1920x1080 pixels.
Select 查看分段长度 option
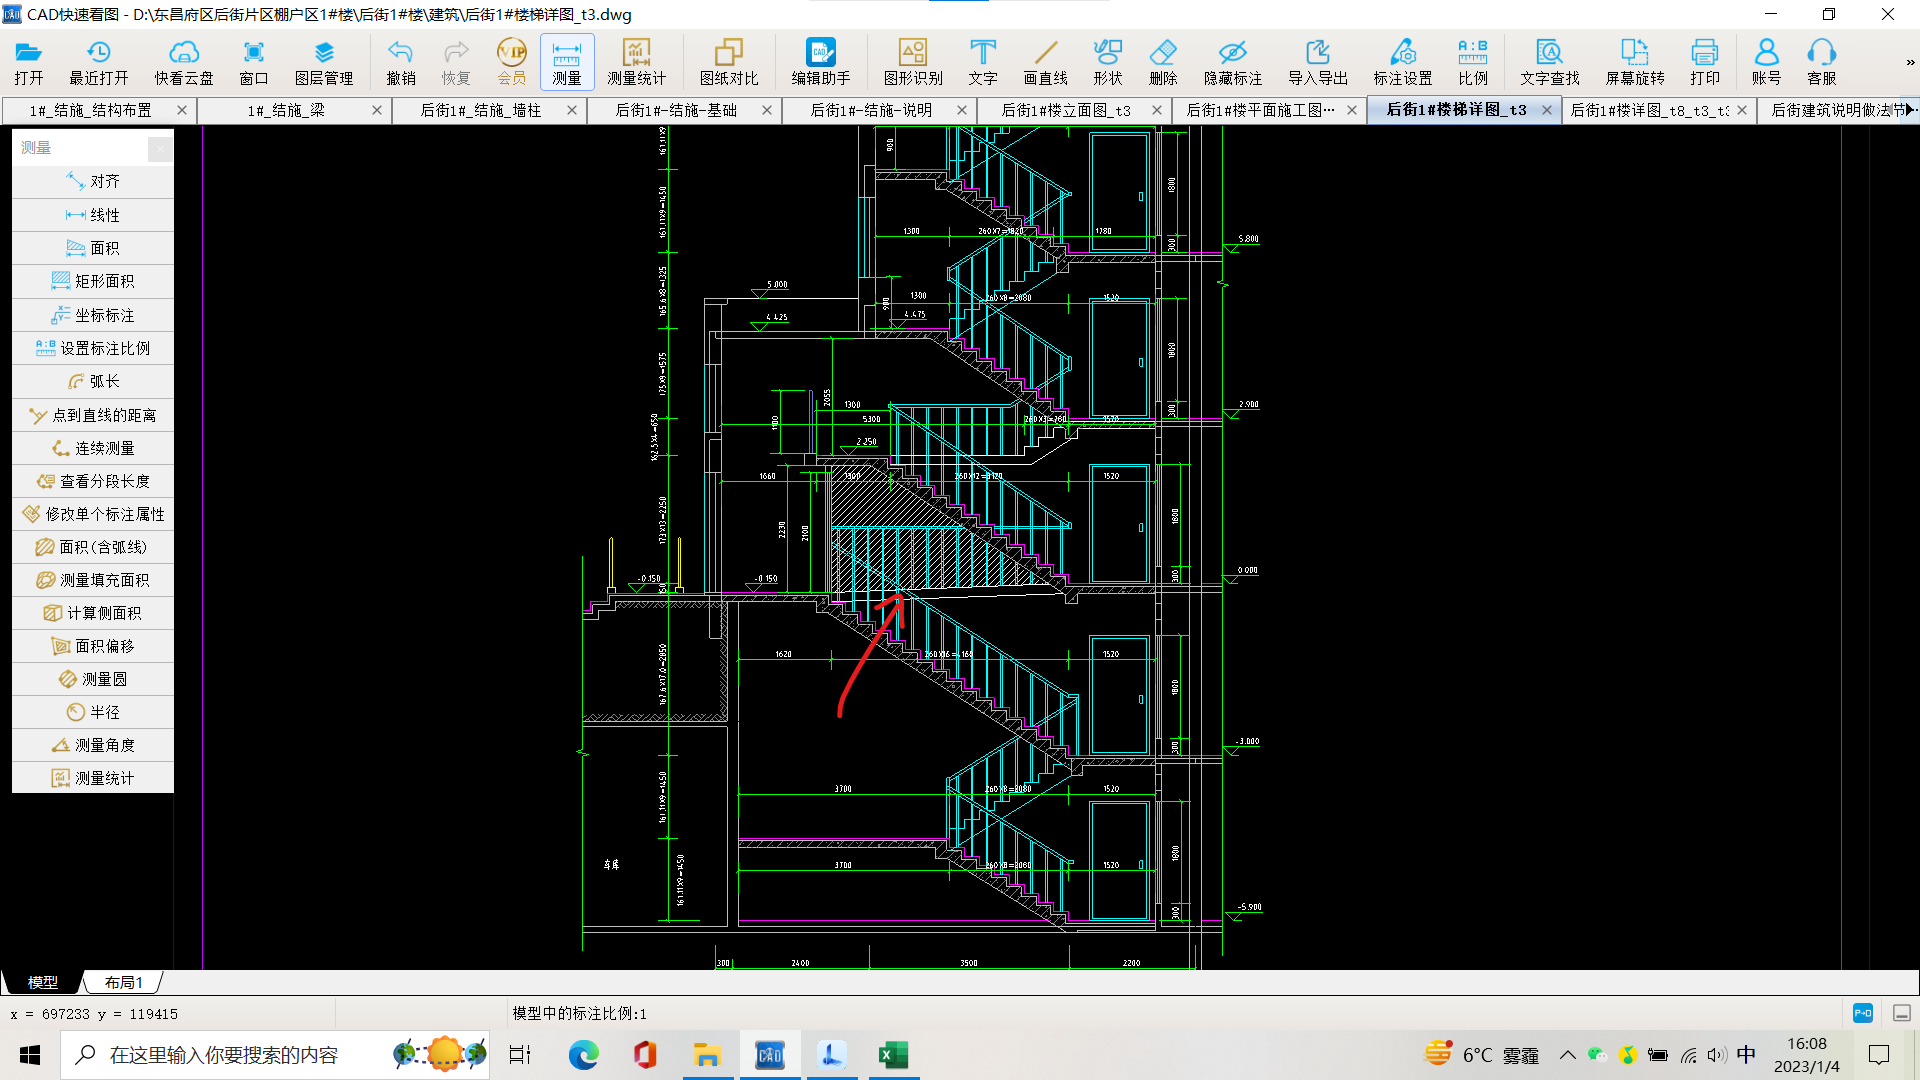click(x=93, y=481)
